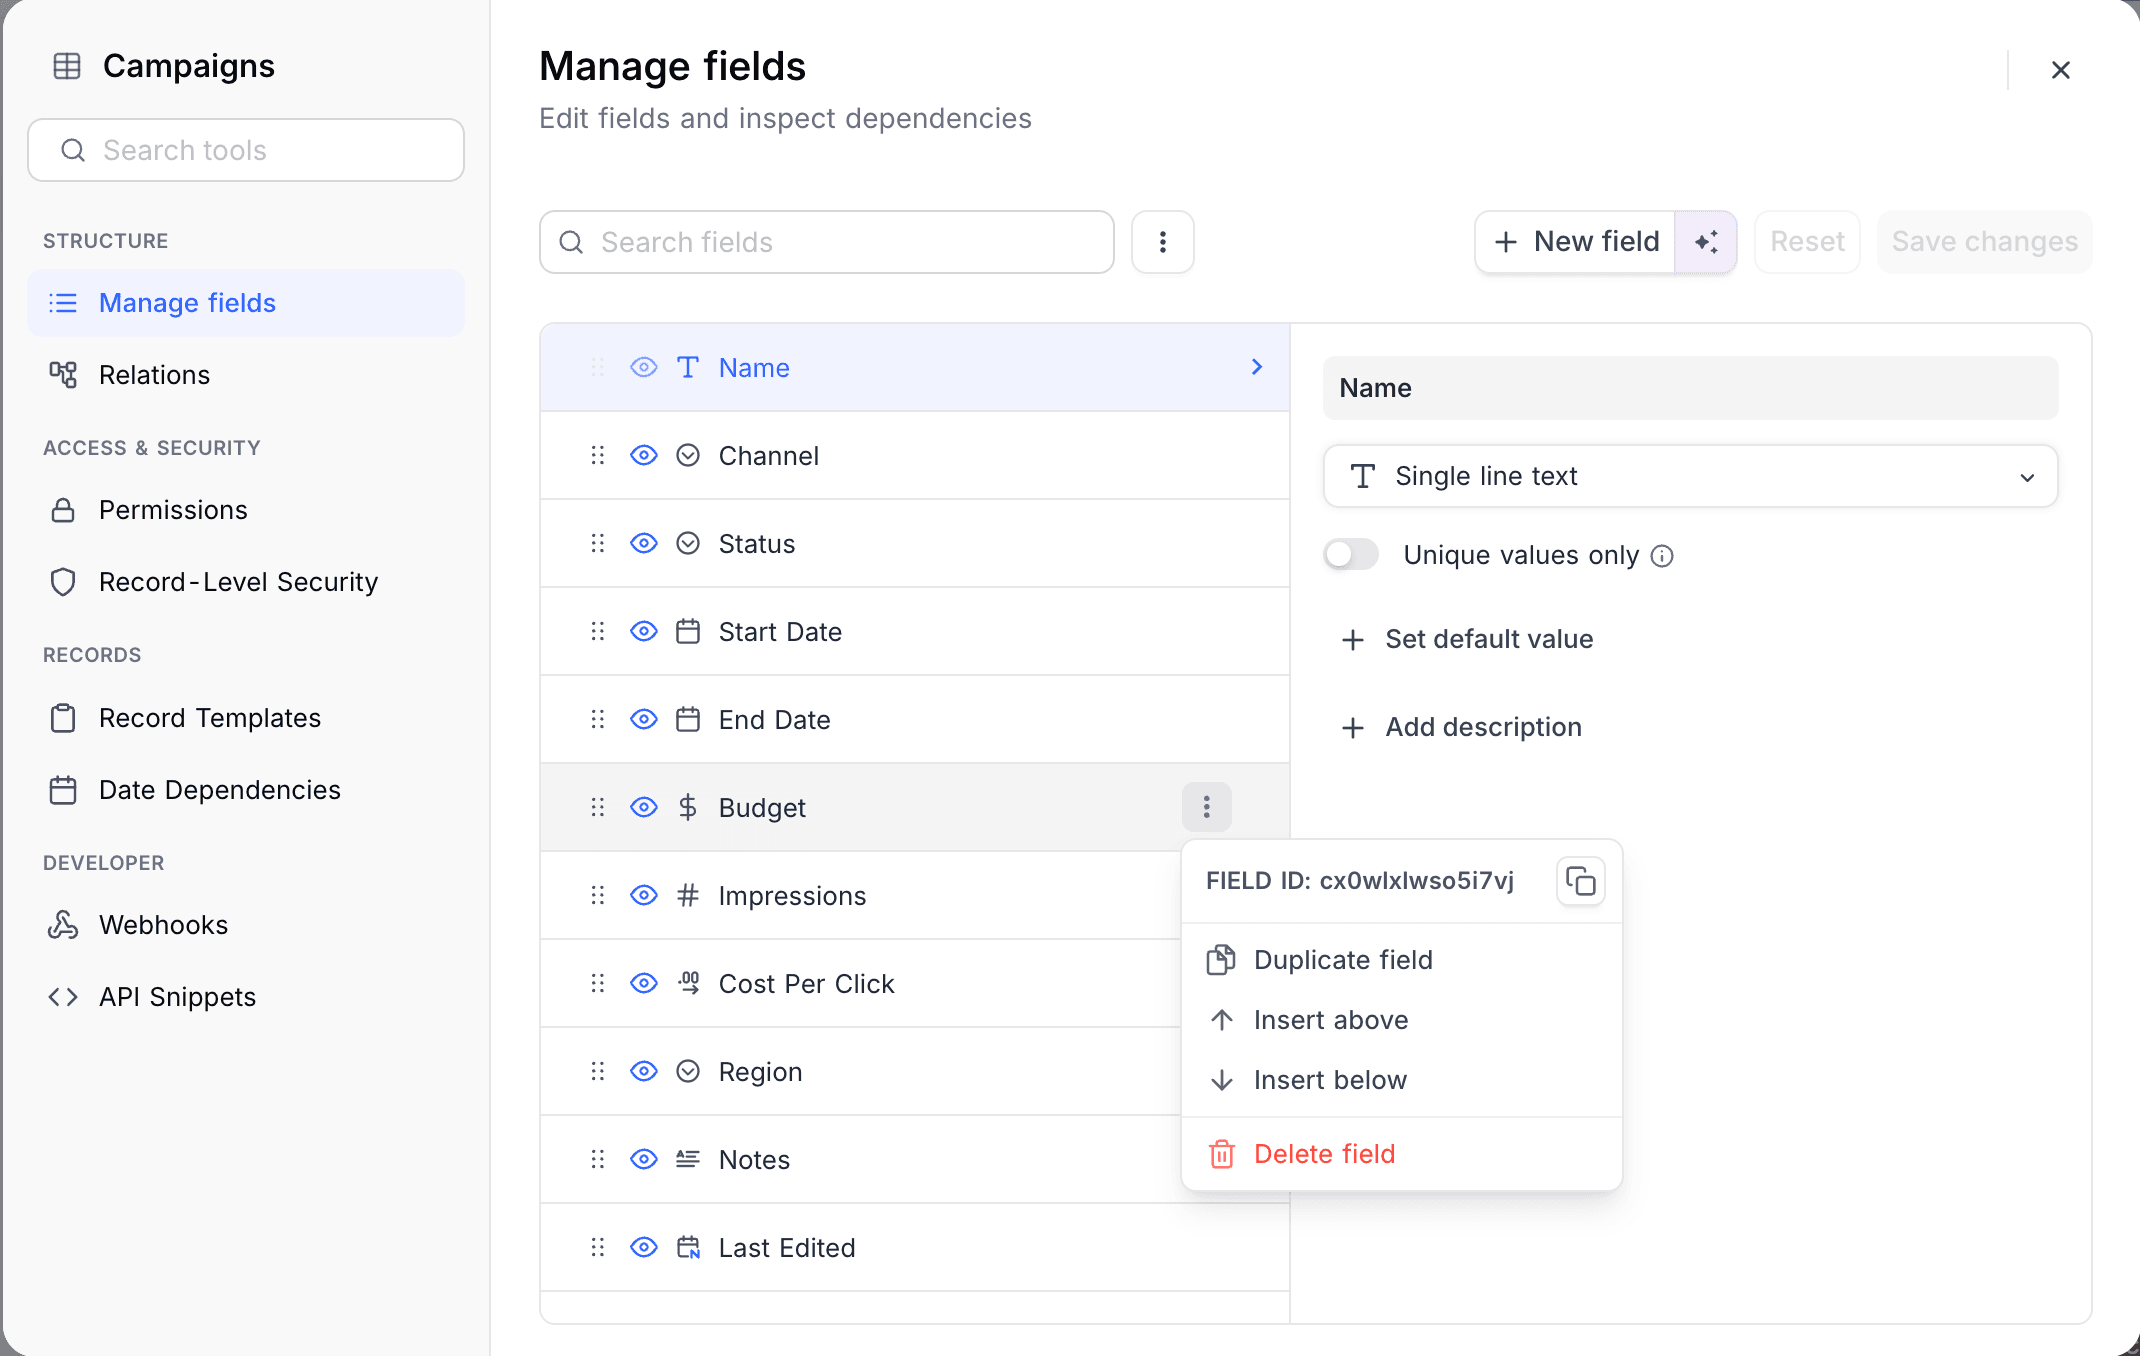This screenshot has width=2140, height=1356.
Task: Open the Single line text type dropdown
Action: 1690,476
